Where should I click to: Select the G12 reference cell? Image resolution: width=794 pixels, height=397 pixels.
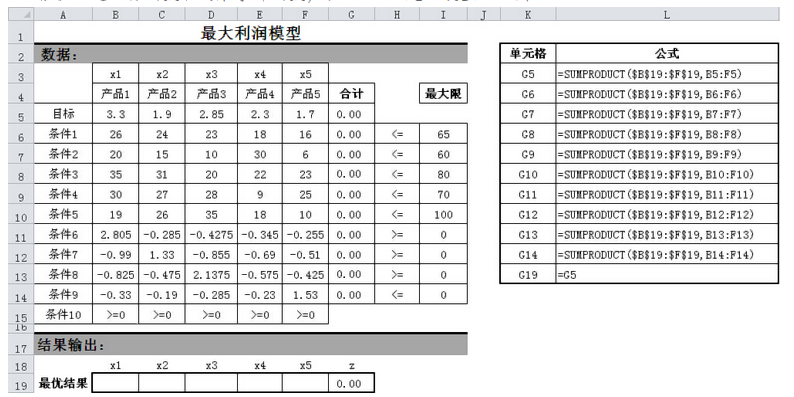[x=528, y=215]
